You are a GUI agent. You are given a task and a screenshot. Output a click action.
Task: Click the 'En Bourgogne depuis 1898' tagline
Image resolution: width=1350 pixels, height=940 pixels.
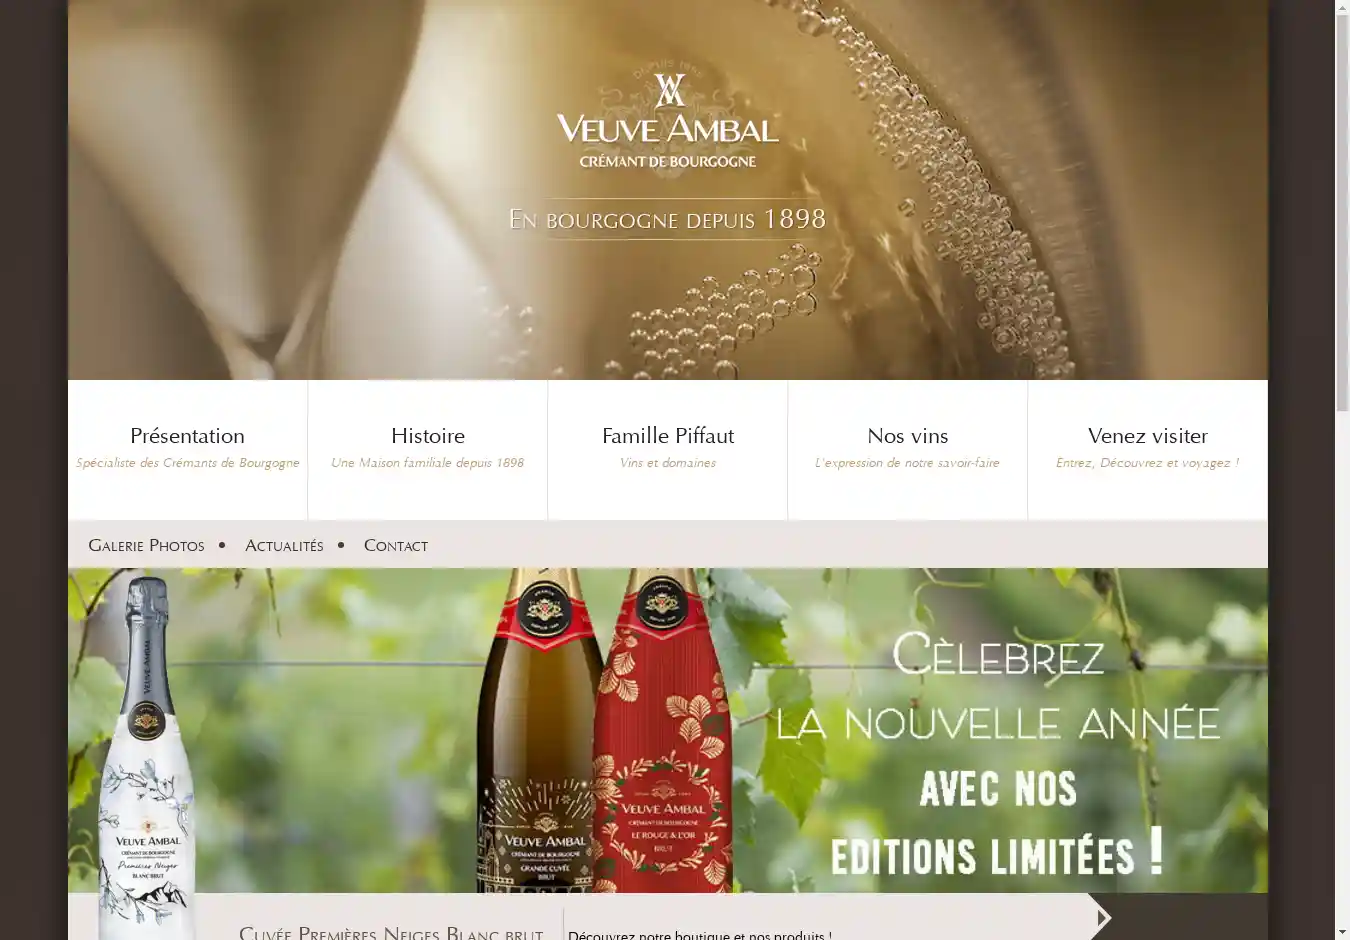668,219
